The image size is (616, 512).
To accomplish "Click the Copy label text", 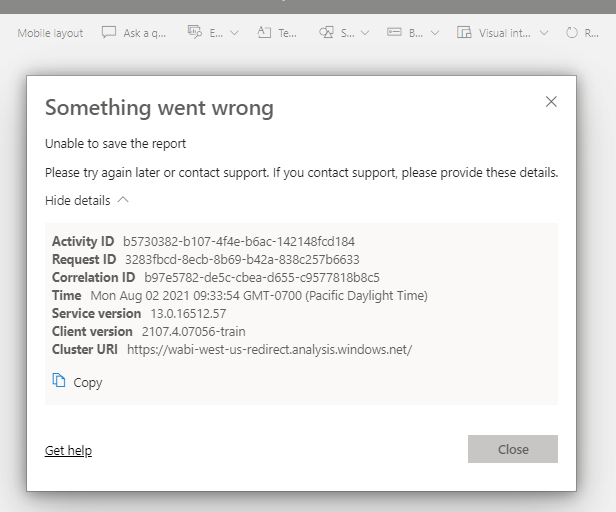I will (x=88, y=382).
